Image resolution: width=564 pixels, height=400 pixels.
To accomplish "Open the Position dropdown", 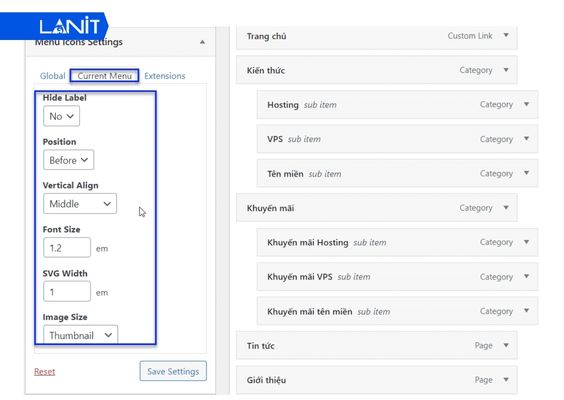I will 69,160.
